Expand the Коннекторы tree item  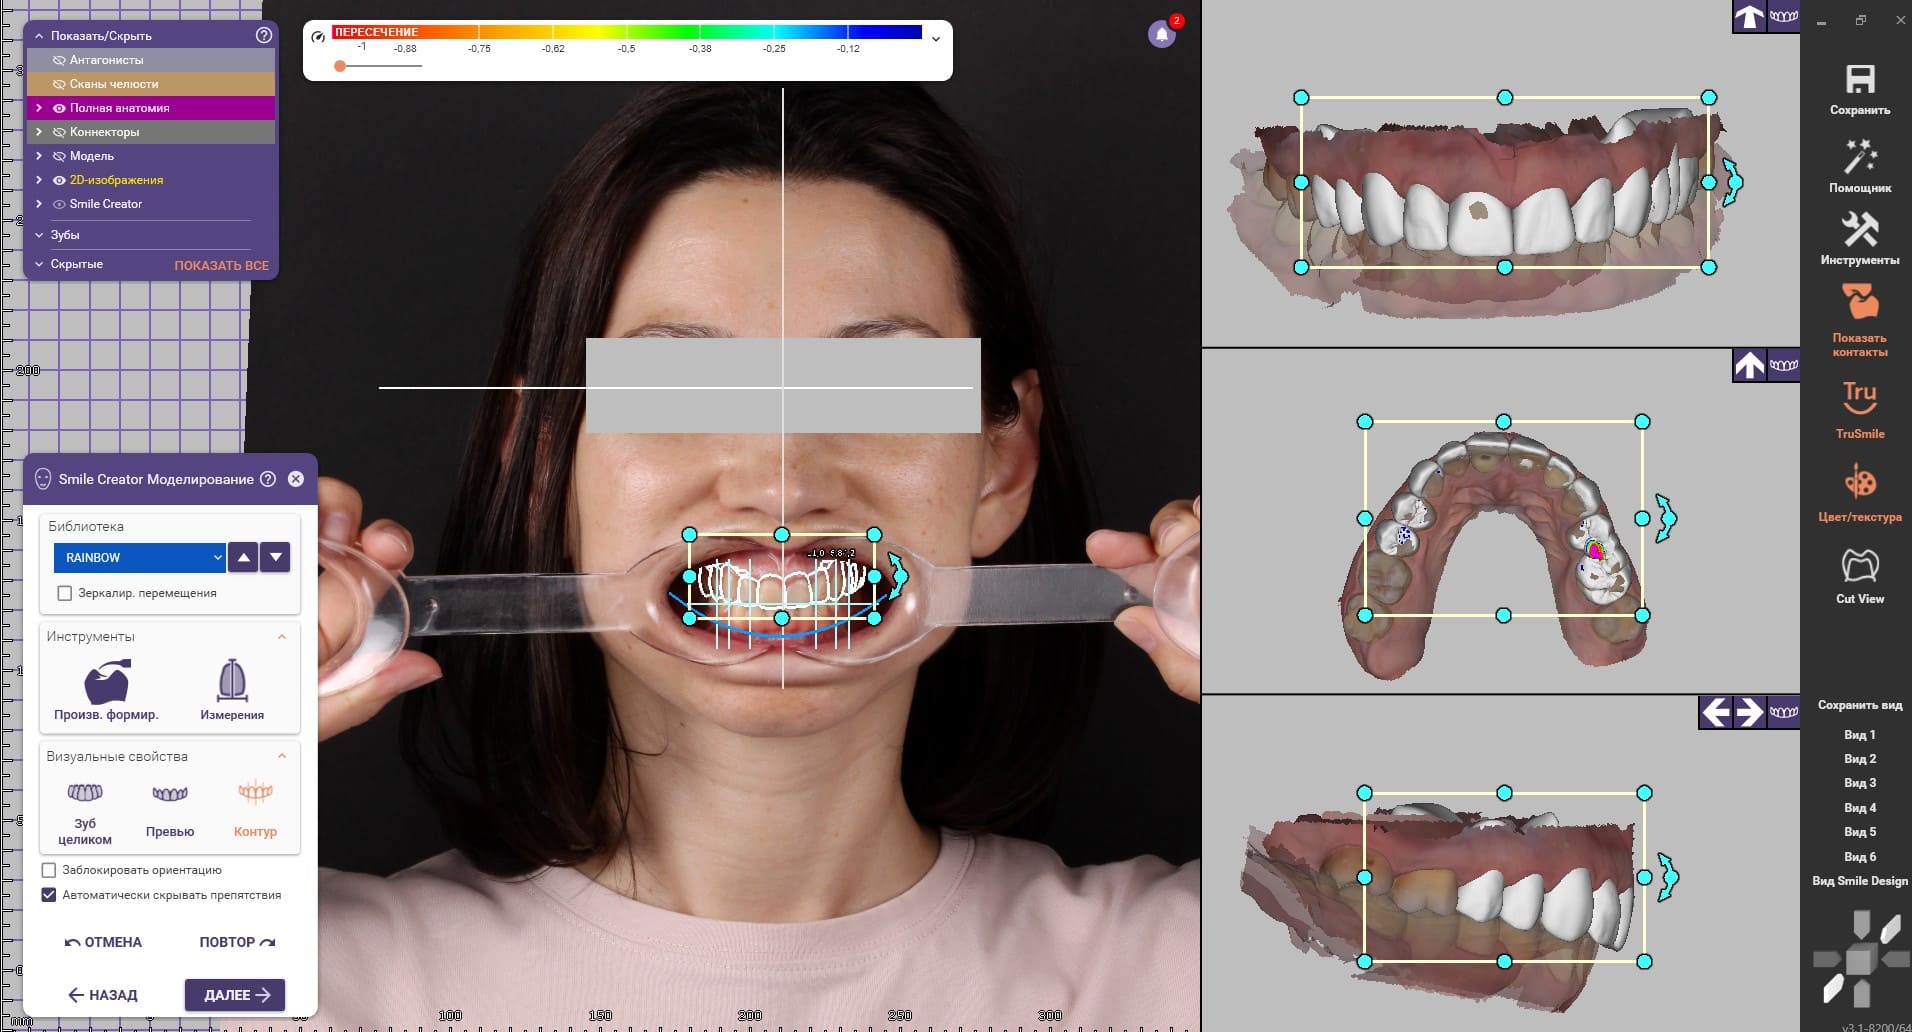click(x=39, y=132)
